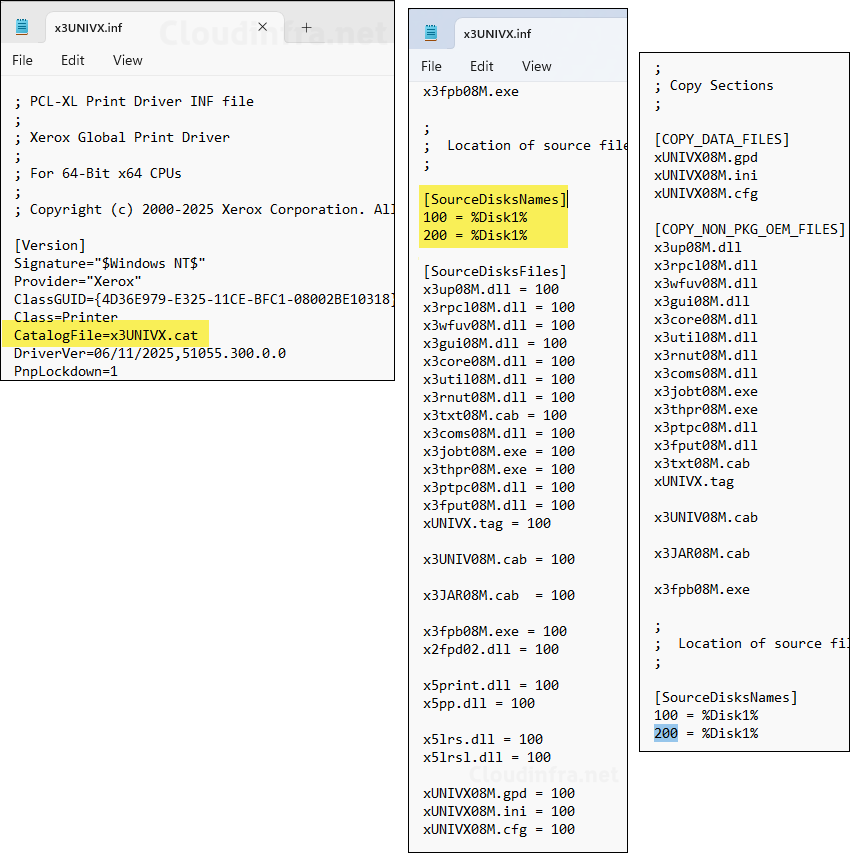
Task: Open the Edit menu in the left window
Action: [x=71, y=60]
